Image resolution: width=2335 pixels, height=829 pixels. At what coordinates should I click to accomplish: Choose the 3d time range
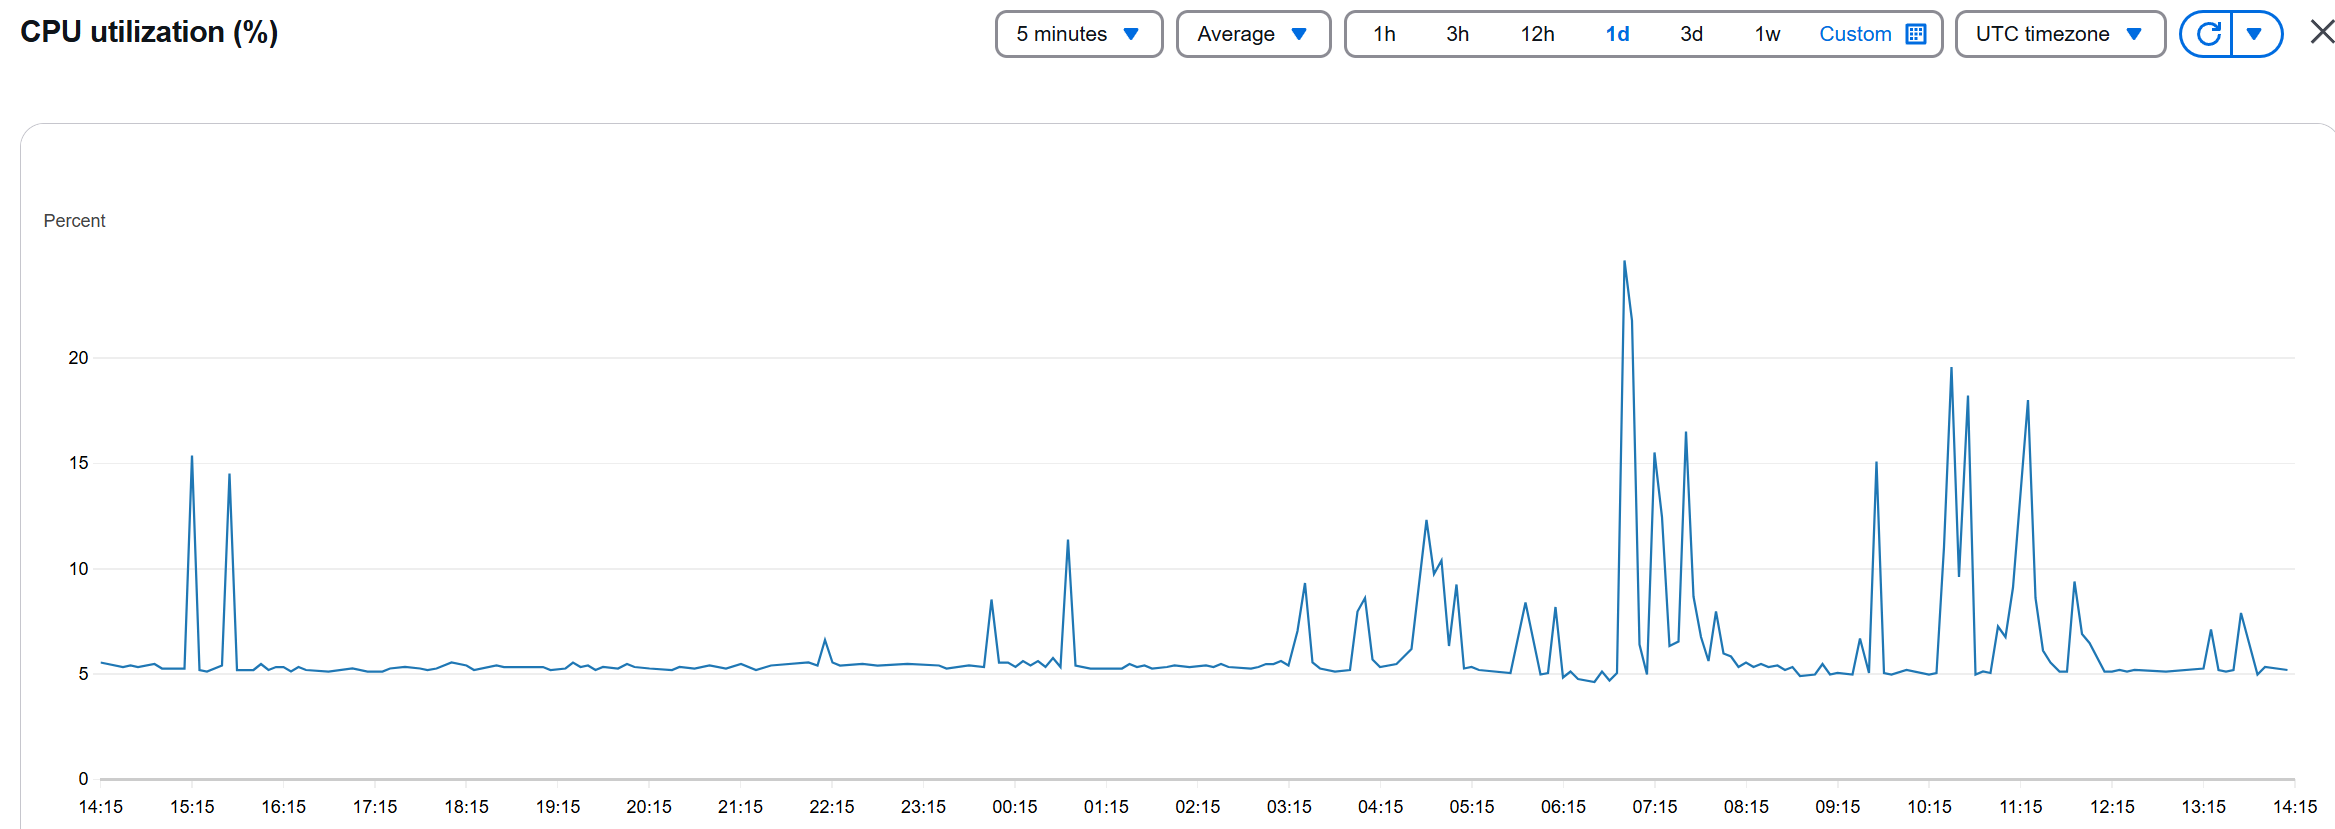click(1691, 34)
